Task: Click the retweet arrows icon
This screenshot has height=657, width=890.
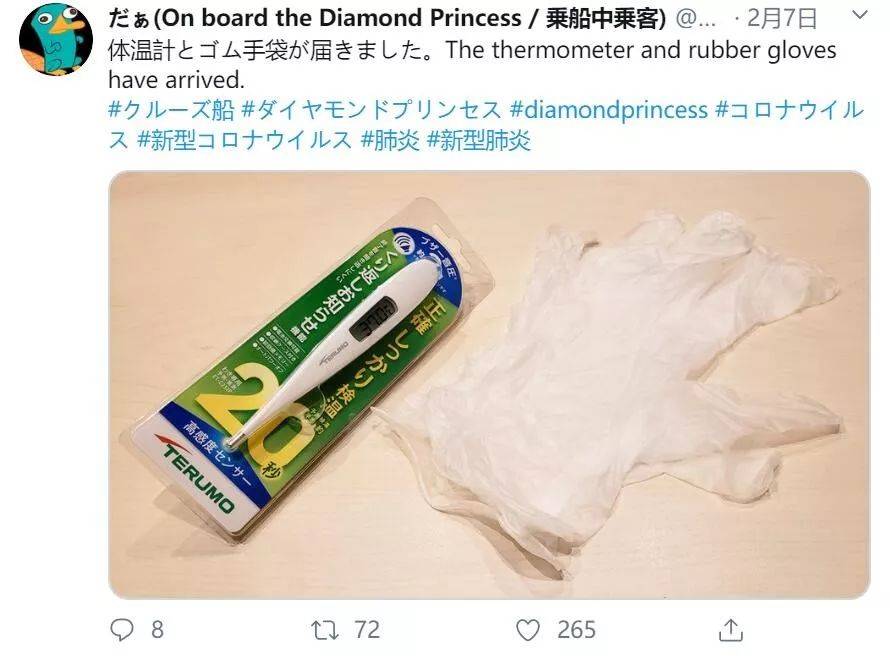Action: click(325, 630)
